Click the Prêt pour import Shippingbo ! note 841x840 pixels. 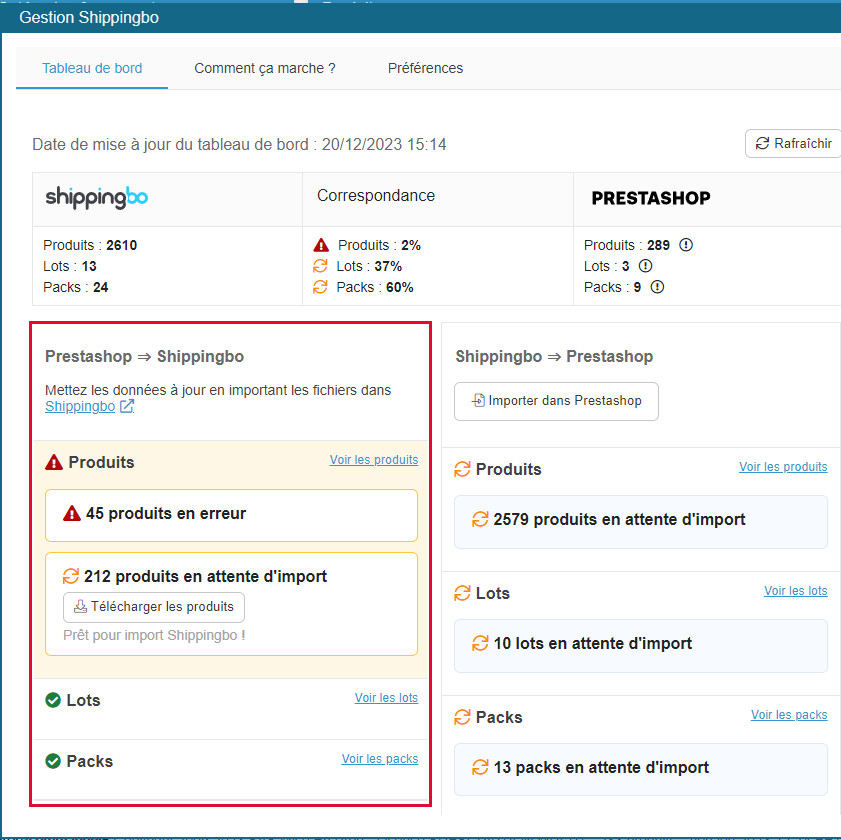(154, 635)
